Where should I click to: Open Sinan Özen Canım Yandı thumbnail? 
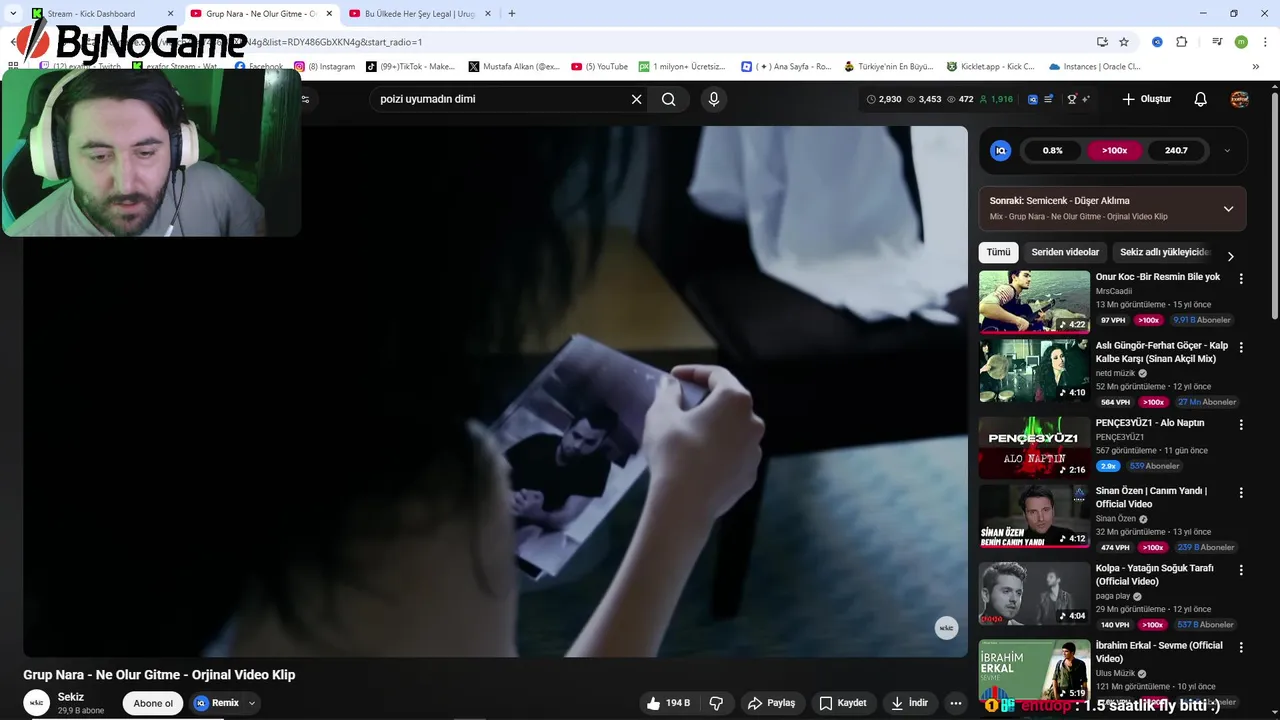1034,516
